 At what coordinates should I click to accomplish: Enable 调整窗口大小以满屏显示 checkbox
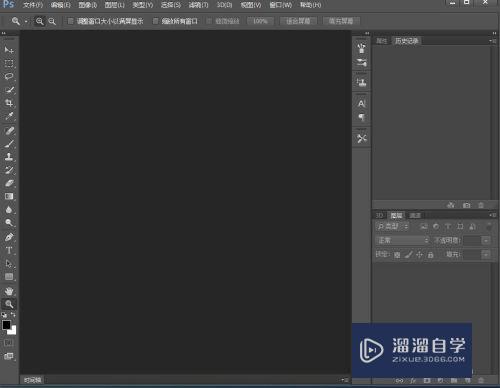click(x=71, y=21)
